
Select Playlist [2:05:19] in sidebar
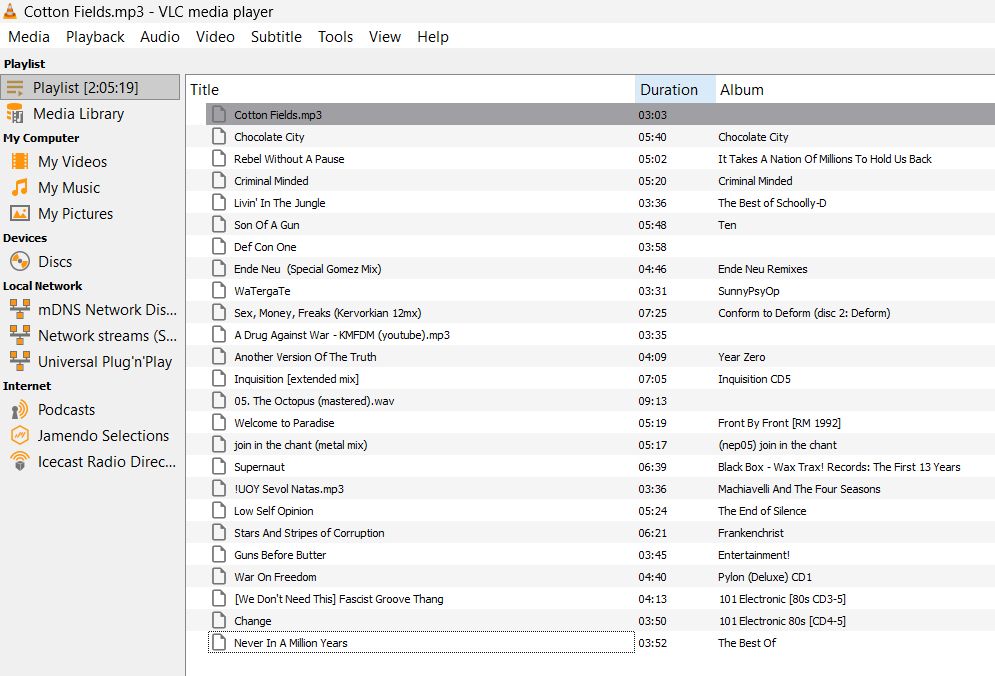pyautogui.click(x=90, y=88)
